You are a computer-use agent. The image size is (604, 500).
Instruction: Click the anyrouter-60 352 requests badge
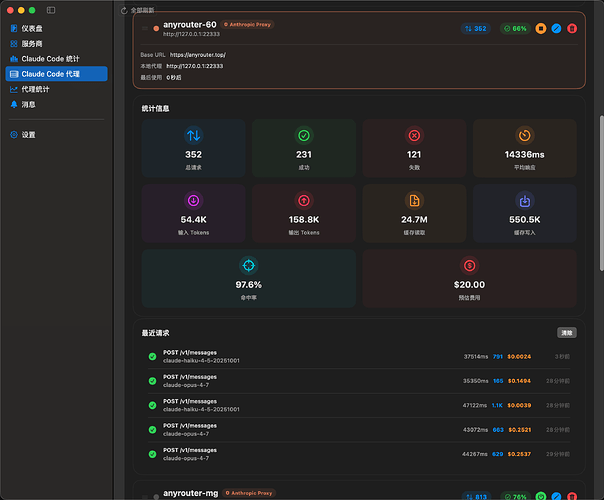click(x=475, y=29)
